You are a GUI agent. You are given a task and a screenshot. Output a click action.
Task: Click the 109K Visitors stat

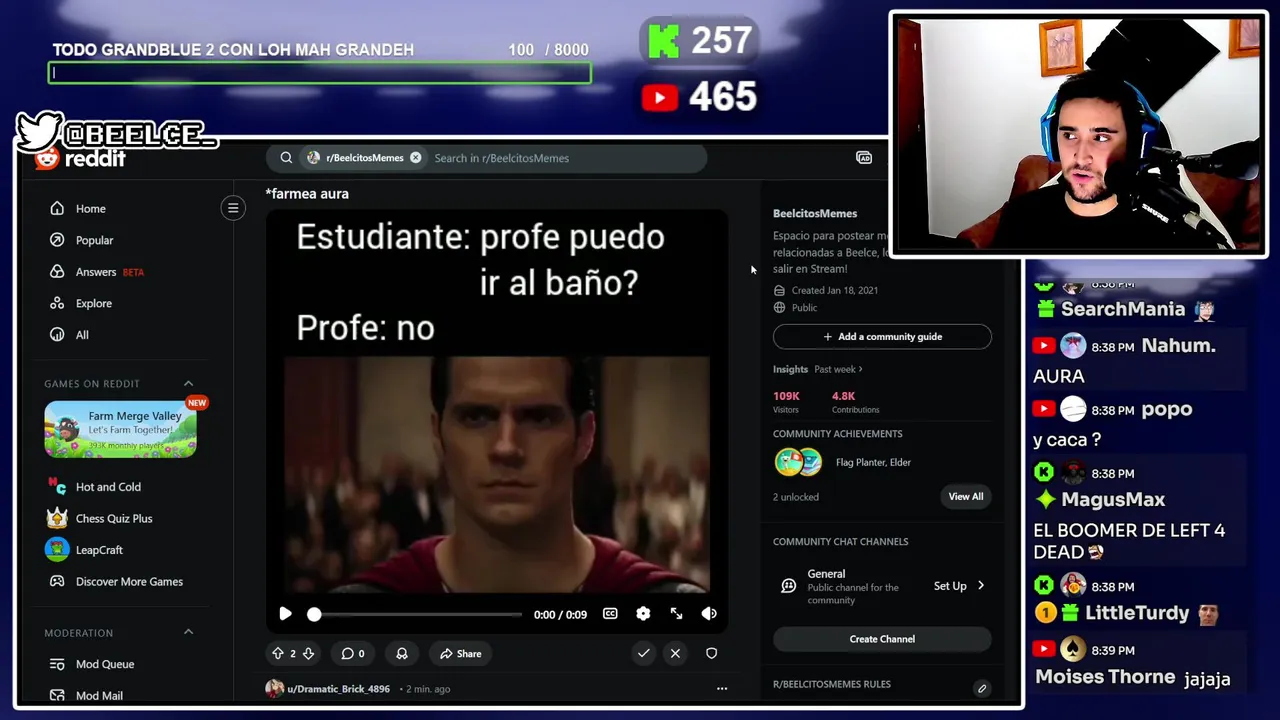(x=786, y=402)
